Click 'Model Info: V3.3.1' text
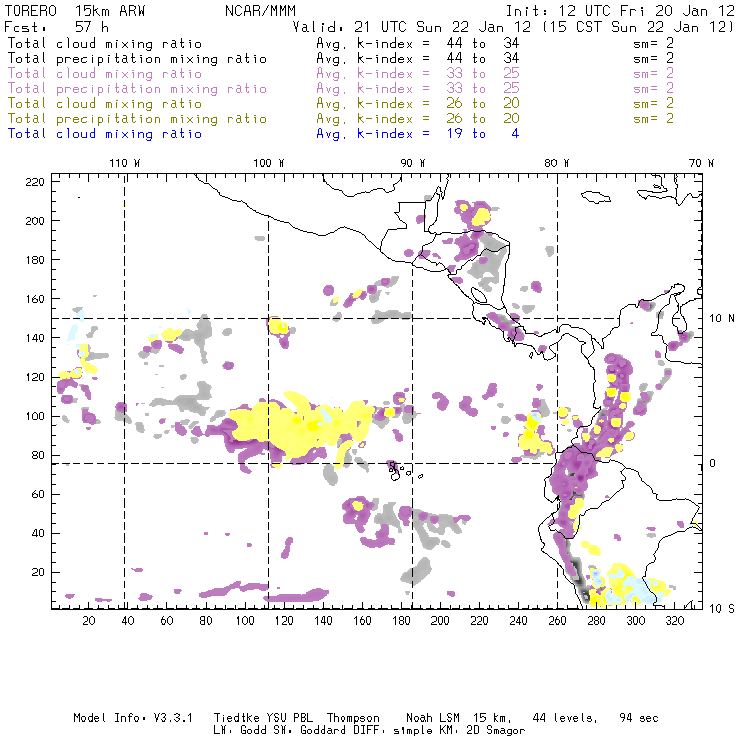The width and height of the screenshot is (740, 740). click(x=133, y=718)
